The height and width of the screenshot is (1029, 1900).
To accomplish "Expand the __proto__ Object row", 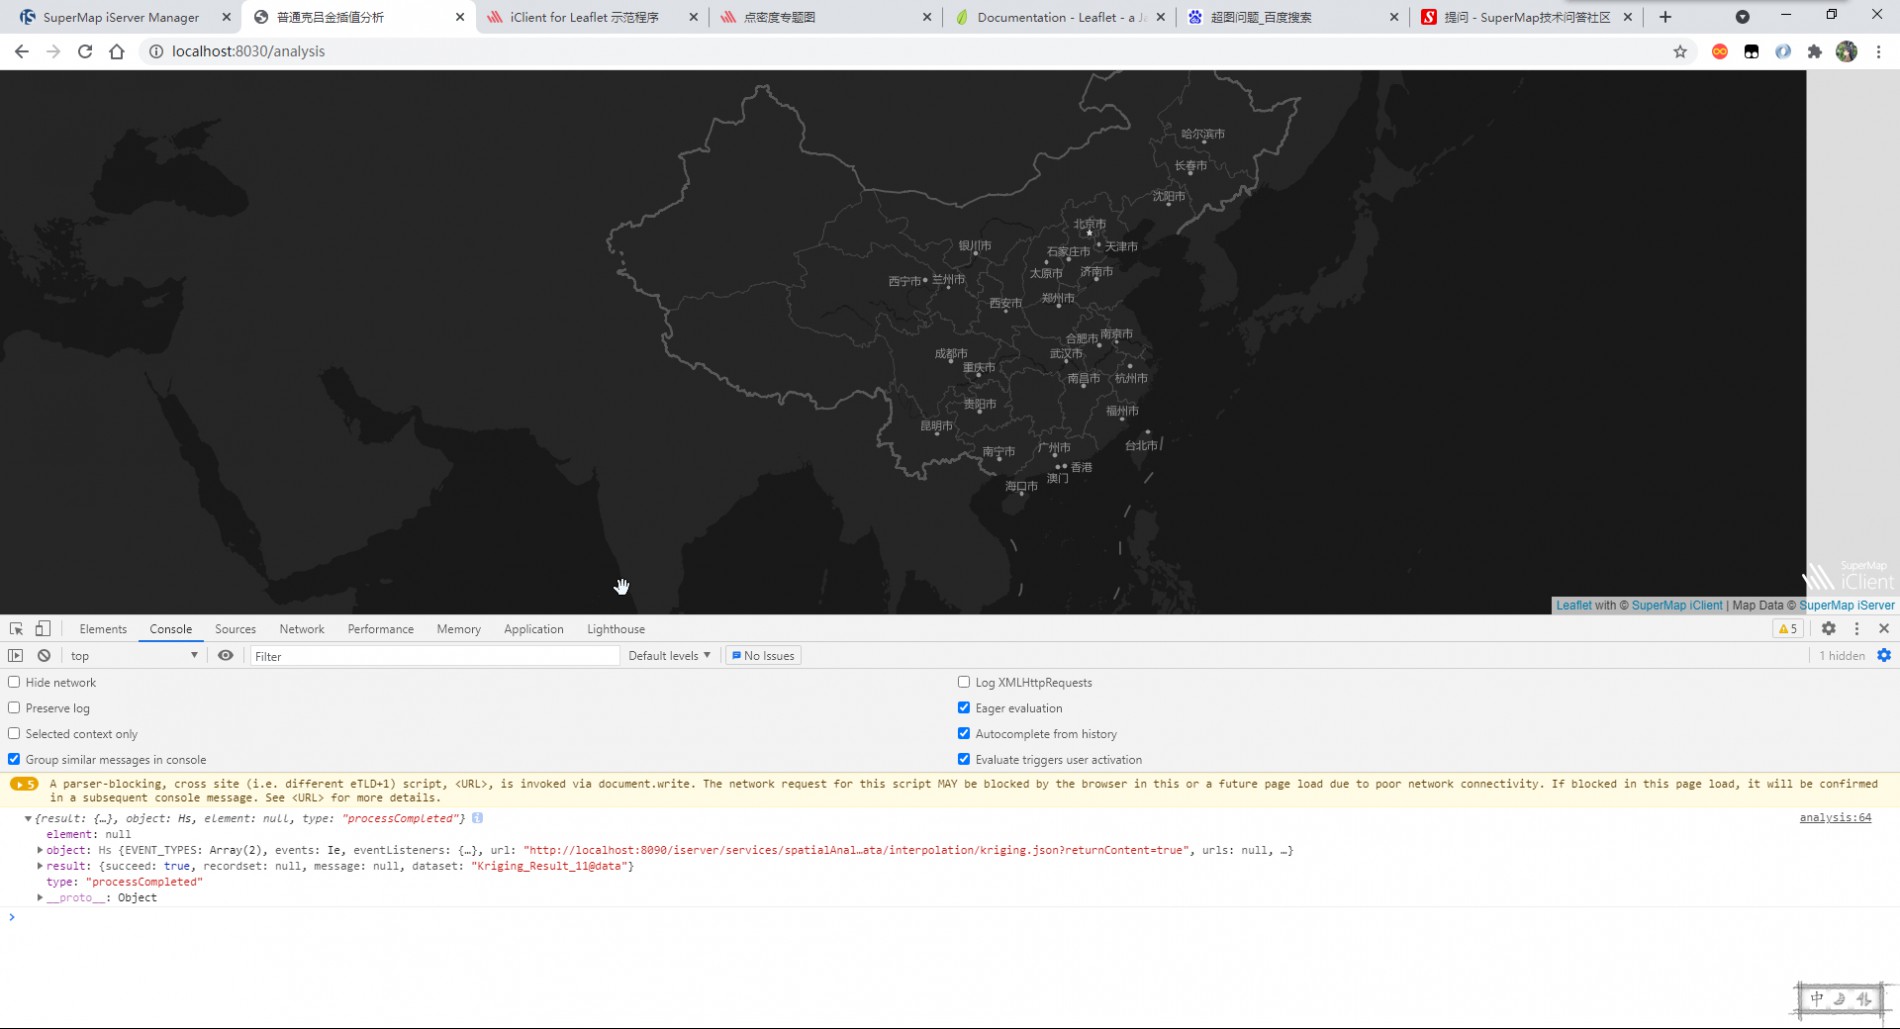I will point(40,898).
